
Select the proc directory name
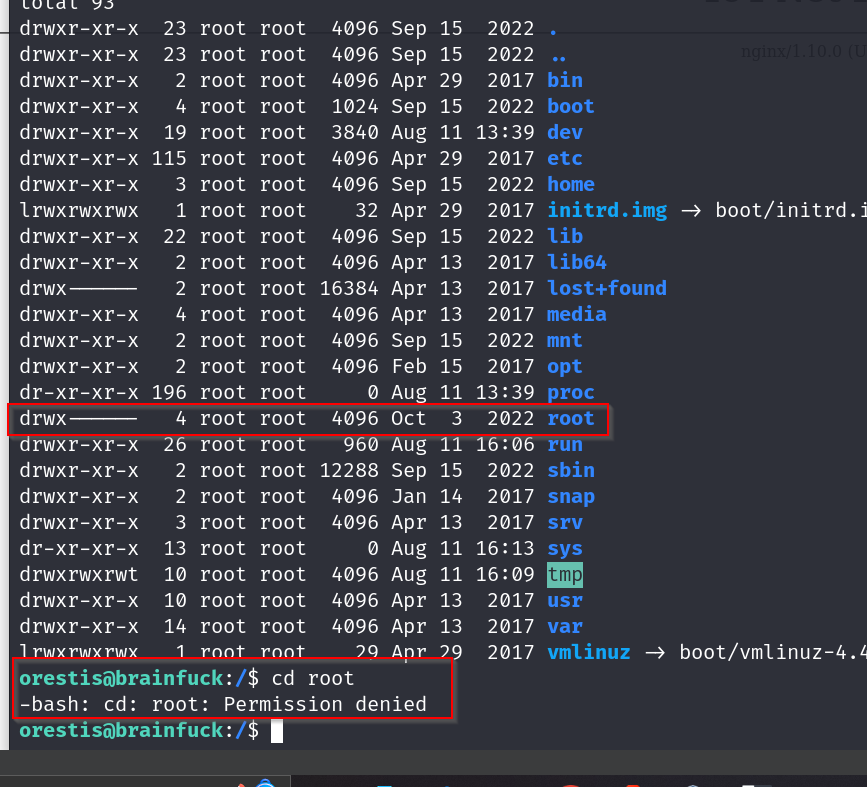tap(571, 392)
